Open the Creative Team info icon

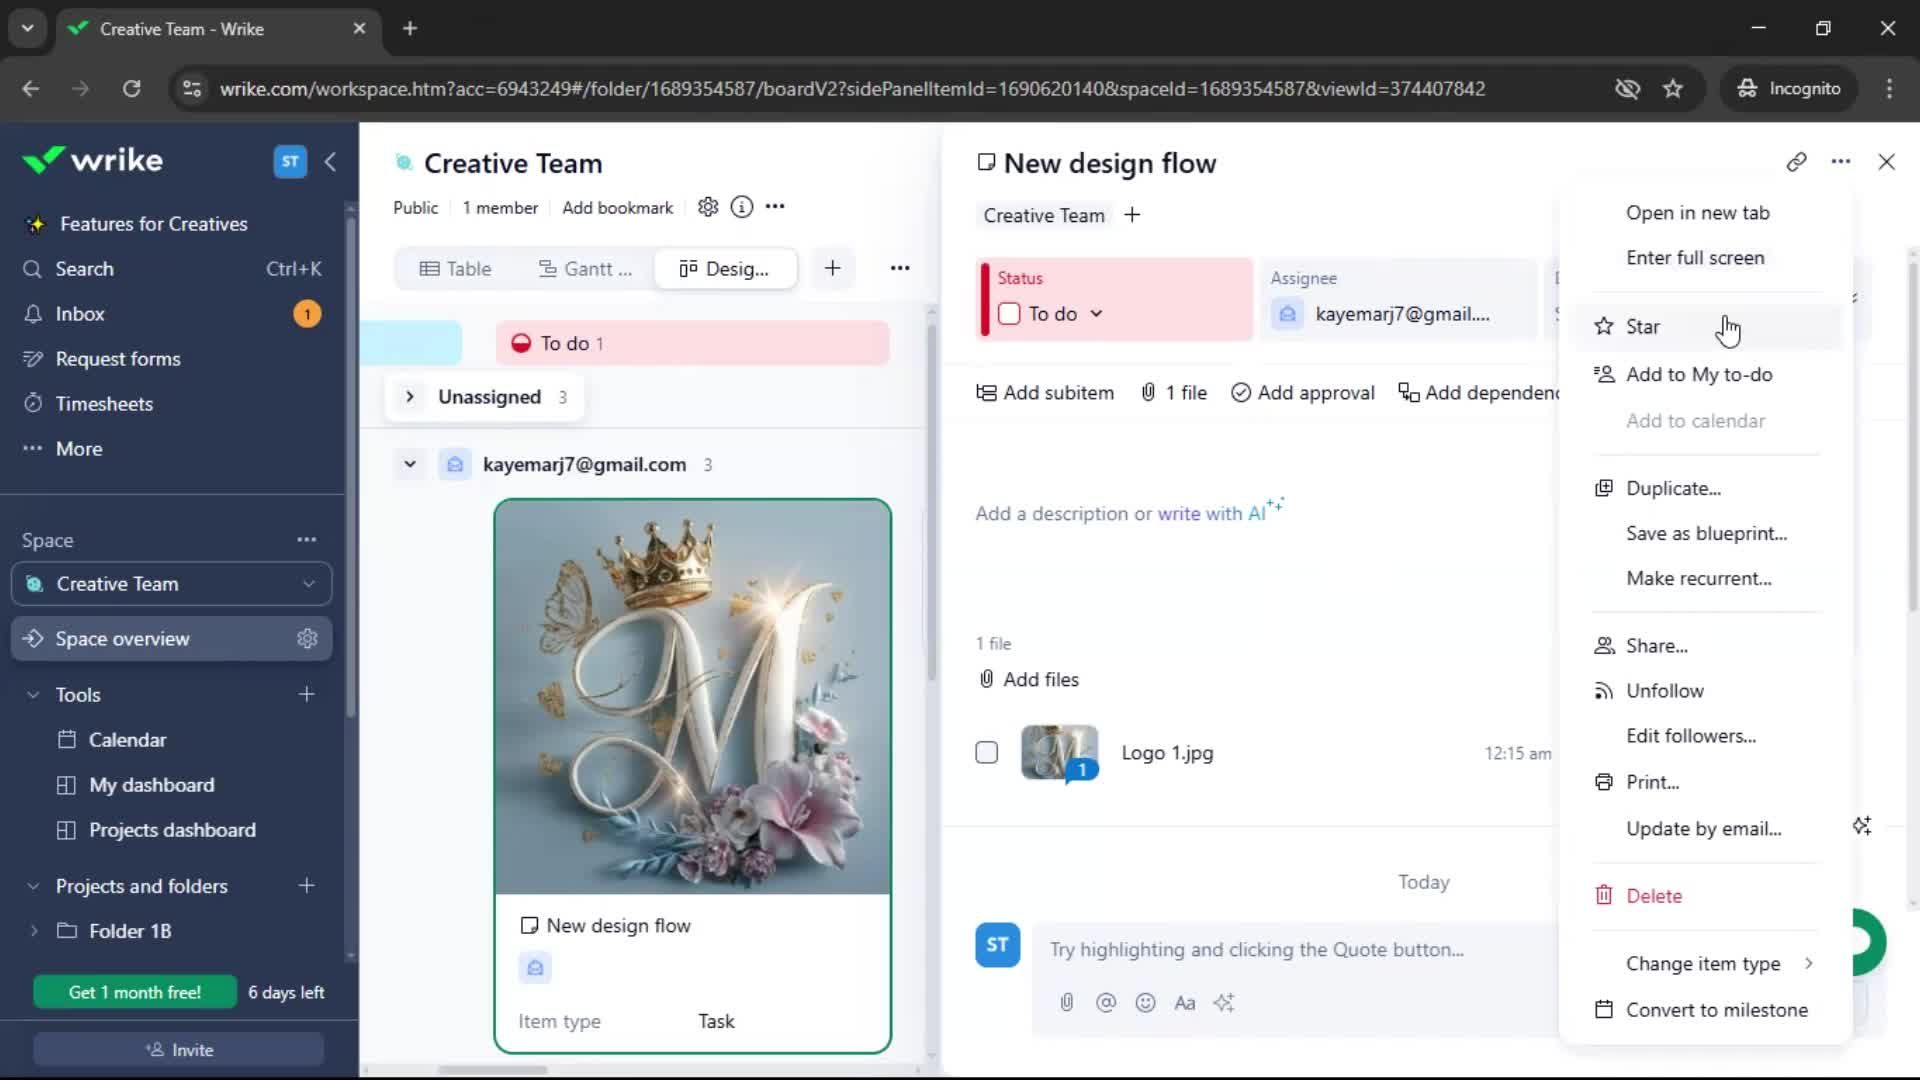coord(741,207)
